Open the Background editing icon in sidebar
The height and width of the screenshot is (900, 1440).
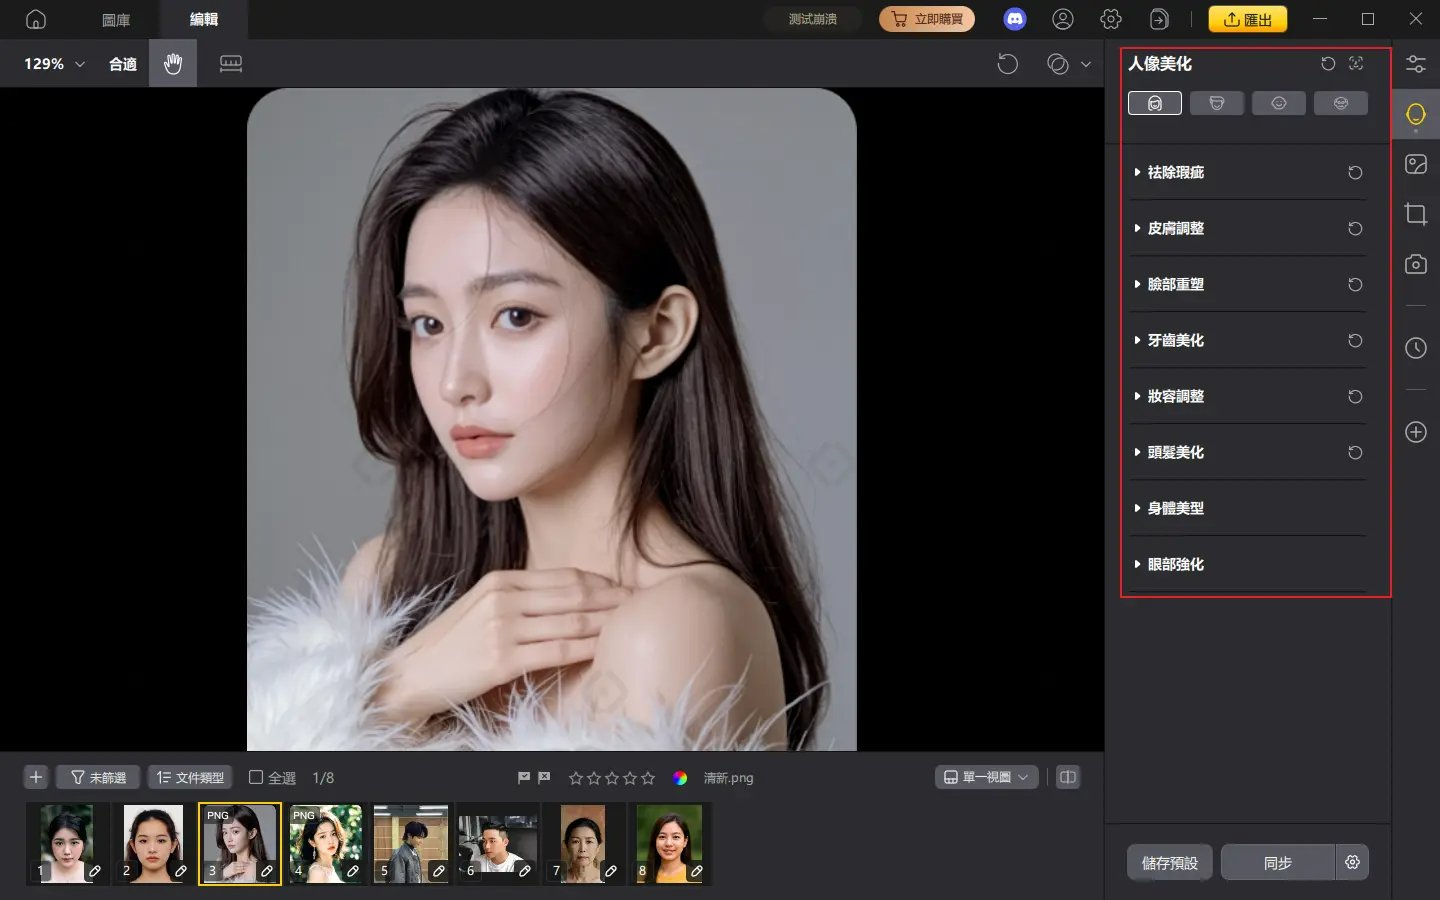pyautogui.click(x=1415, y=163)
